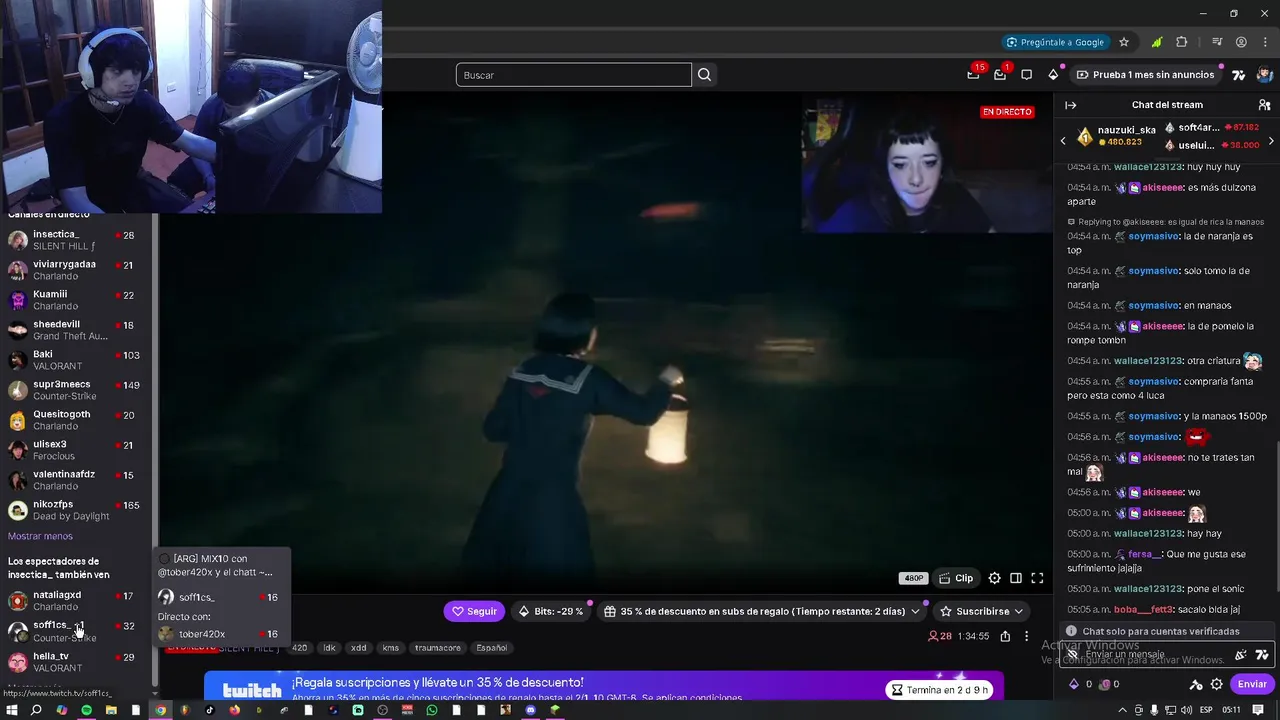Open the channel points hammer icon in chat
The width and height of the screenshot is (1280, 720).
click(x=1196, y=684)
